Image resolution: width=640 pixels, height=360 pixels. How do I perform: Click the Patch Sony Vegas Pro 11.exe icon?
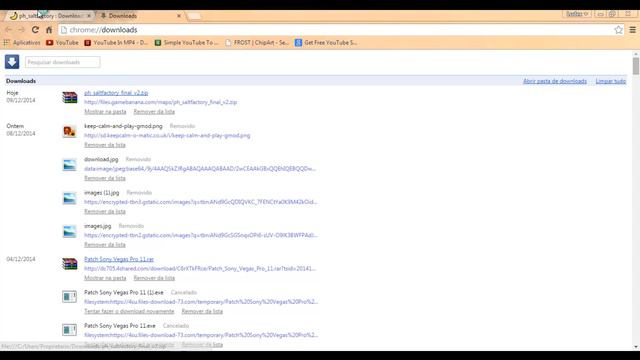click(69, 330)
